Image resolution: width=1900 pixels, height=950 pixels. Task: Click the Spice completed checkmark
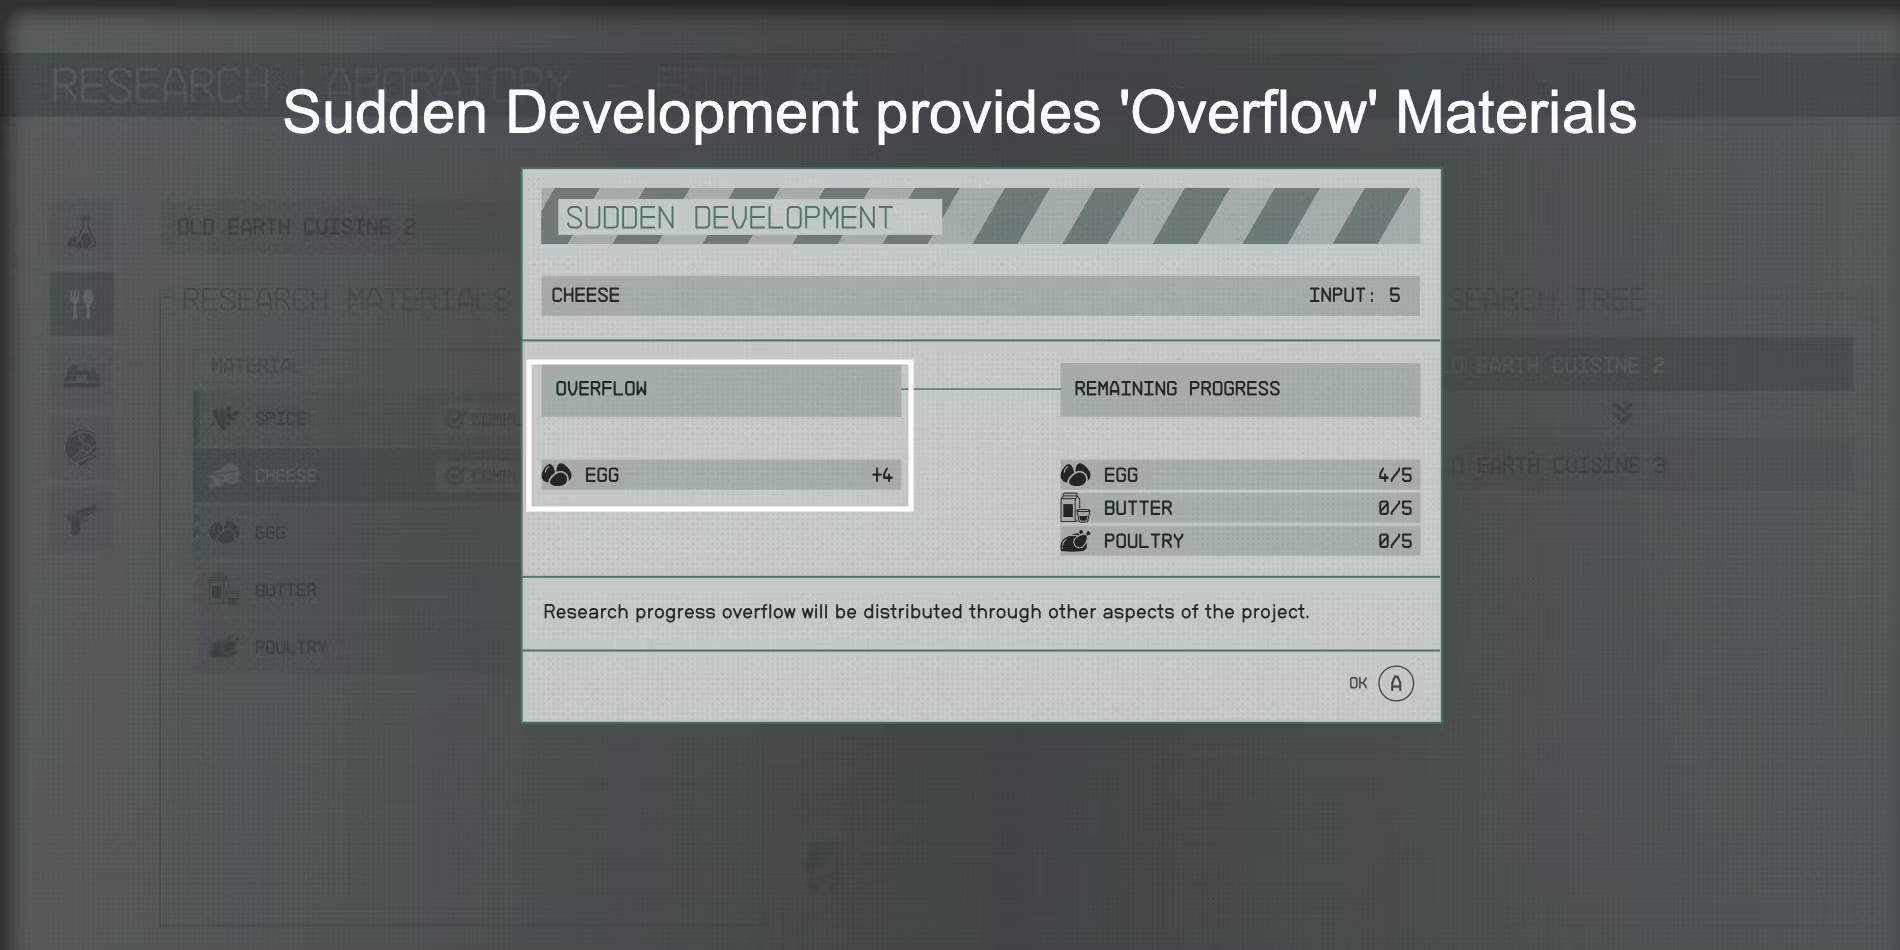click(455, 419)
